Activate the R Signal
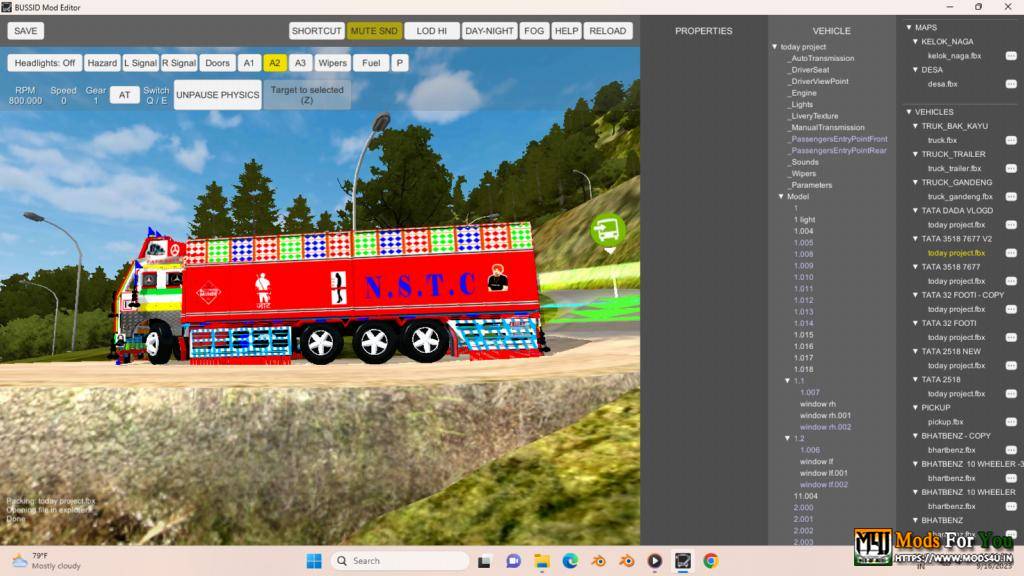Screen dimensions: 1024x576 [179, 63]
